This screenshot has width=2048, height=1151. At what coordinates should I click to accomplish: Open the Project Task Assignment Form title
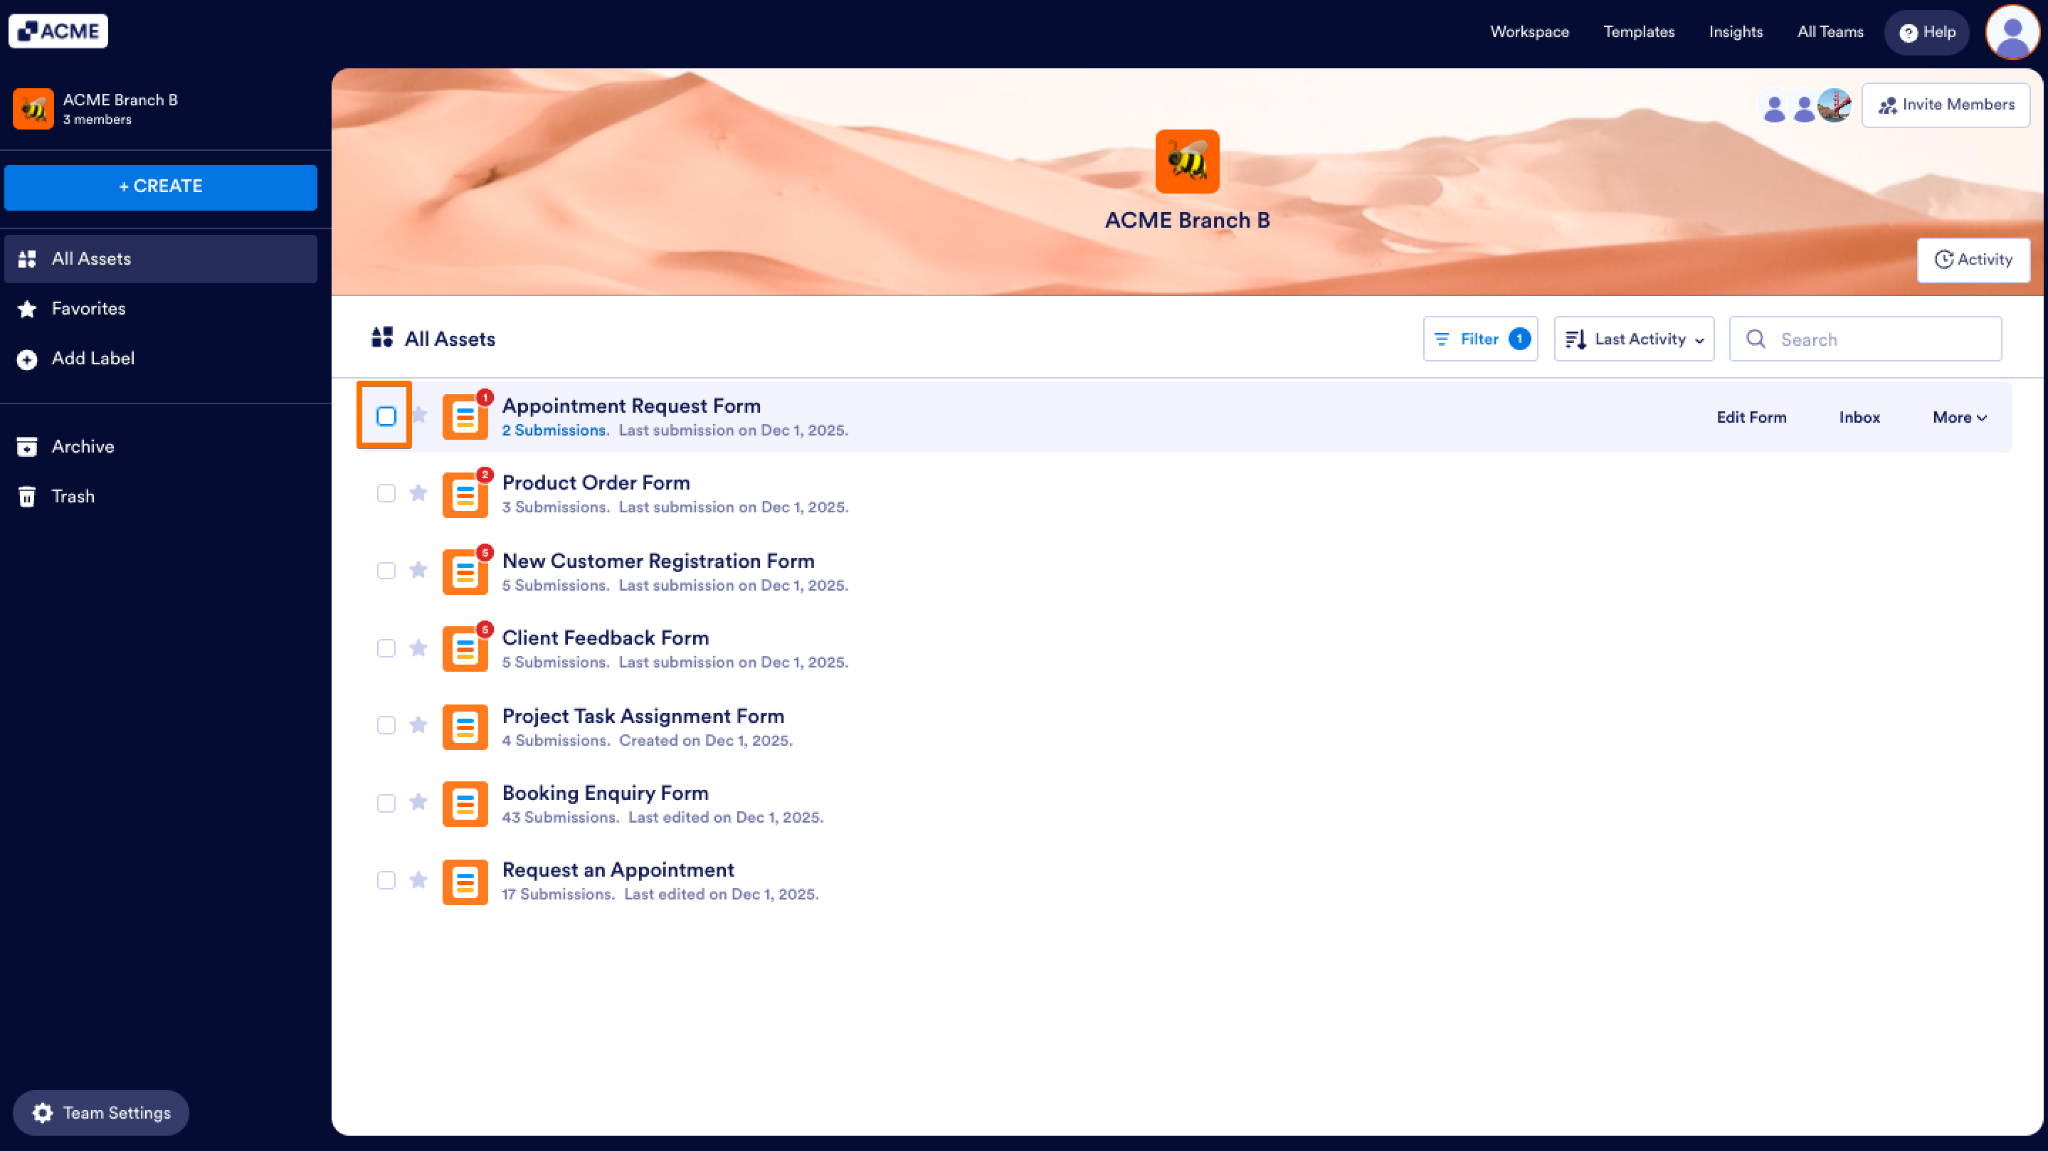pos(643,716)
